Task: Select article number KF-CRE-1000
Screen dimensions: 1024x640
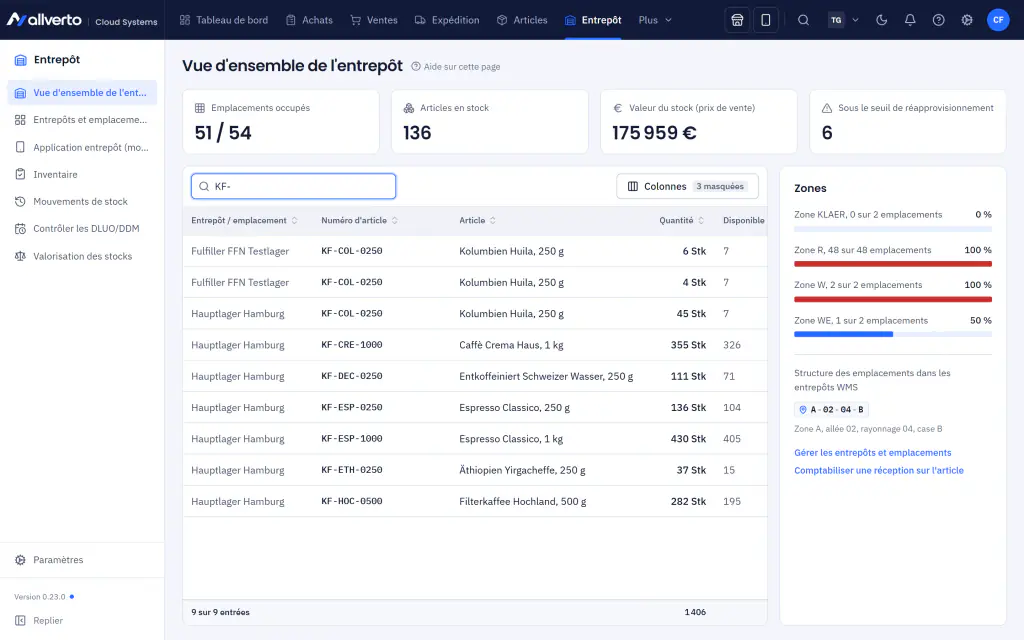Action: [351, 345]
